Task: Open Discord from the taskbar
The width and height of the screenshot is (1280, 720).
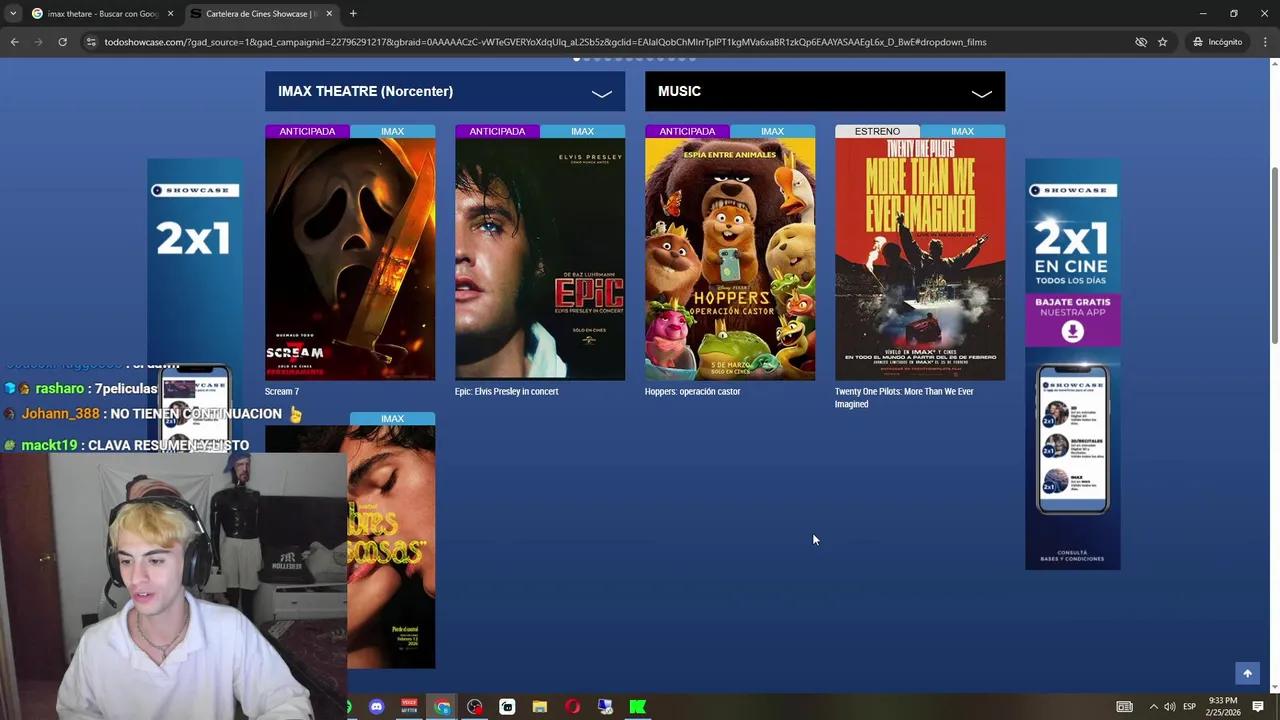Action: click(376, 707)
